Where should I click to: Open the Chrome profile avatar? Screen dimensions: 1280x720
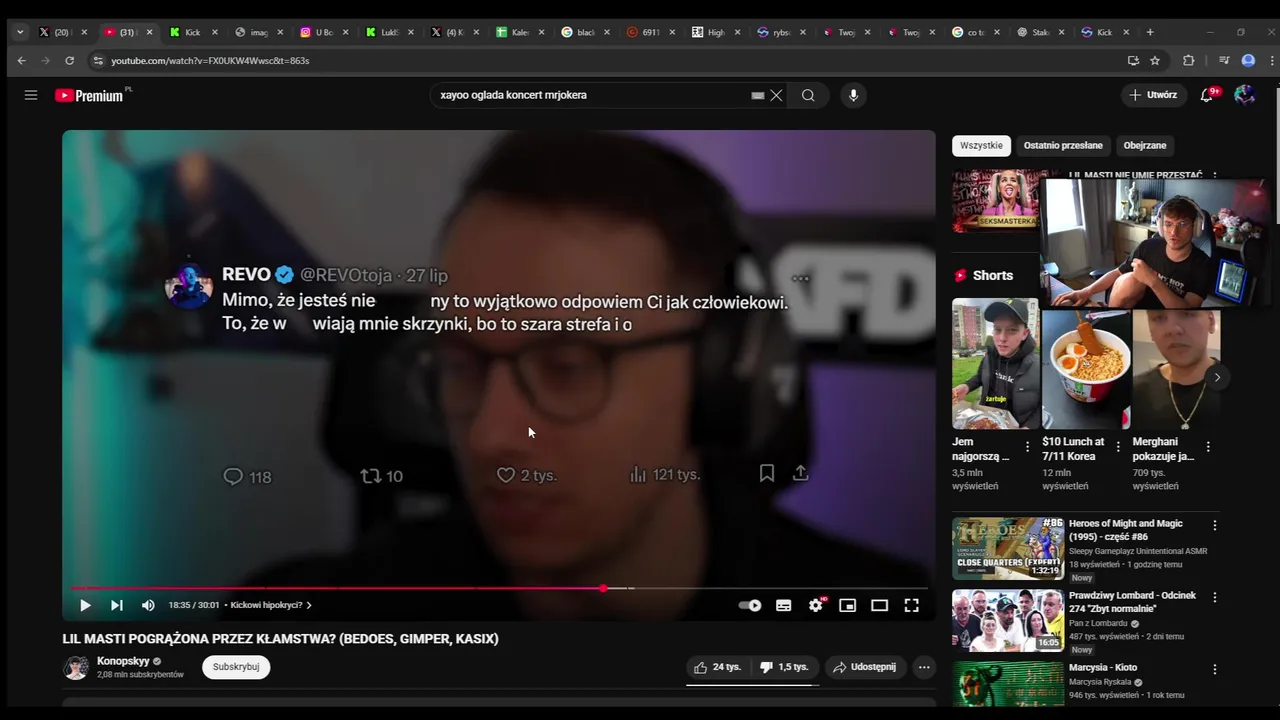click(1248, 60)
